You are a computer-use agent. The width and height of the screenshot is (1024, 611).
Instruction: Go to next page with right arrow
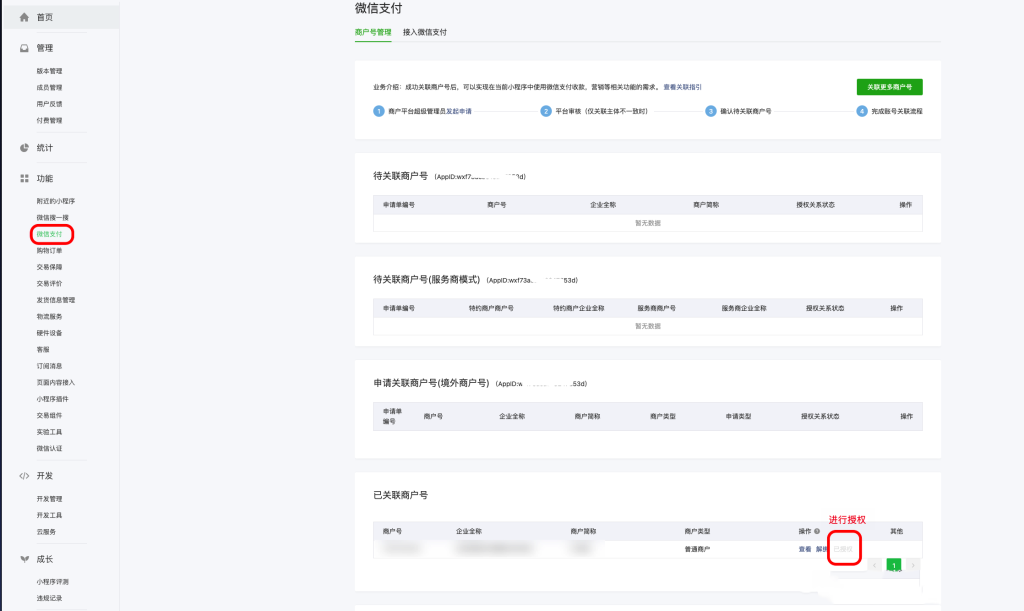pyautogui.click(x=911, y=566)
